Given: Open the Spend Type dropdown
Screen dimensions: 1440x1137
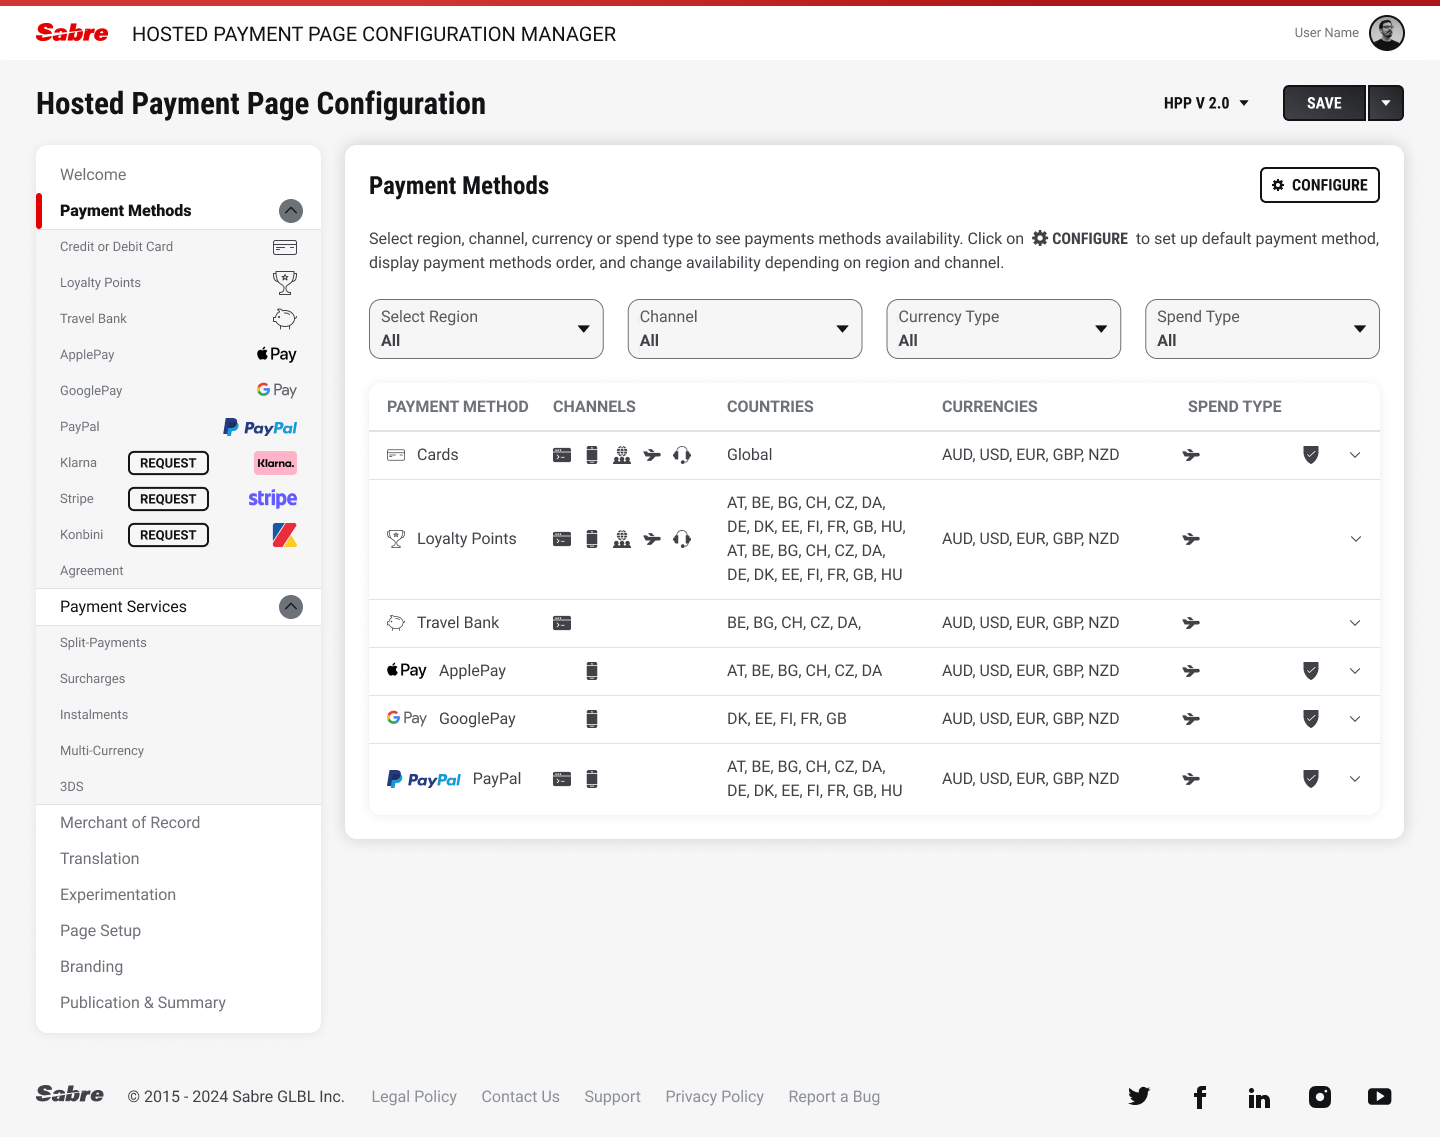Looking at the screenshot, I should coord(1262,329).
